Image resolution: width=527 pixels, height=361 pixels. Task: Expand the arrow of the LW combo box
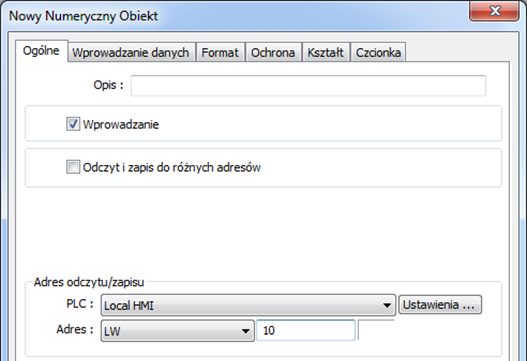pyautogui.click(x=246, y=331)
